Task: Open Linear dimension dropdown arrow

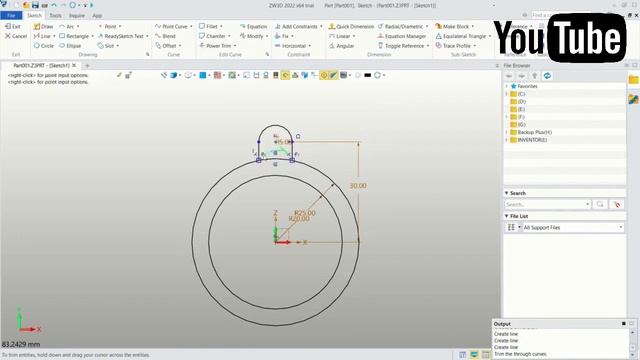Action: point(354,36)
